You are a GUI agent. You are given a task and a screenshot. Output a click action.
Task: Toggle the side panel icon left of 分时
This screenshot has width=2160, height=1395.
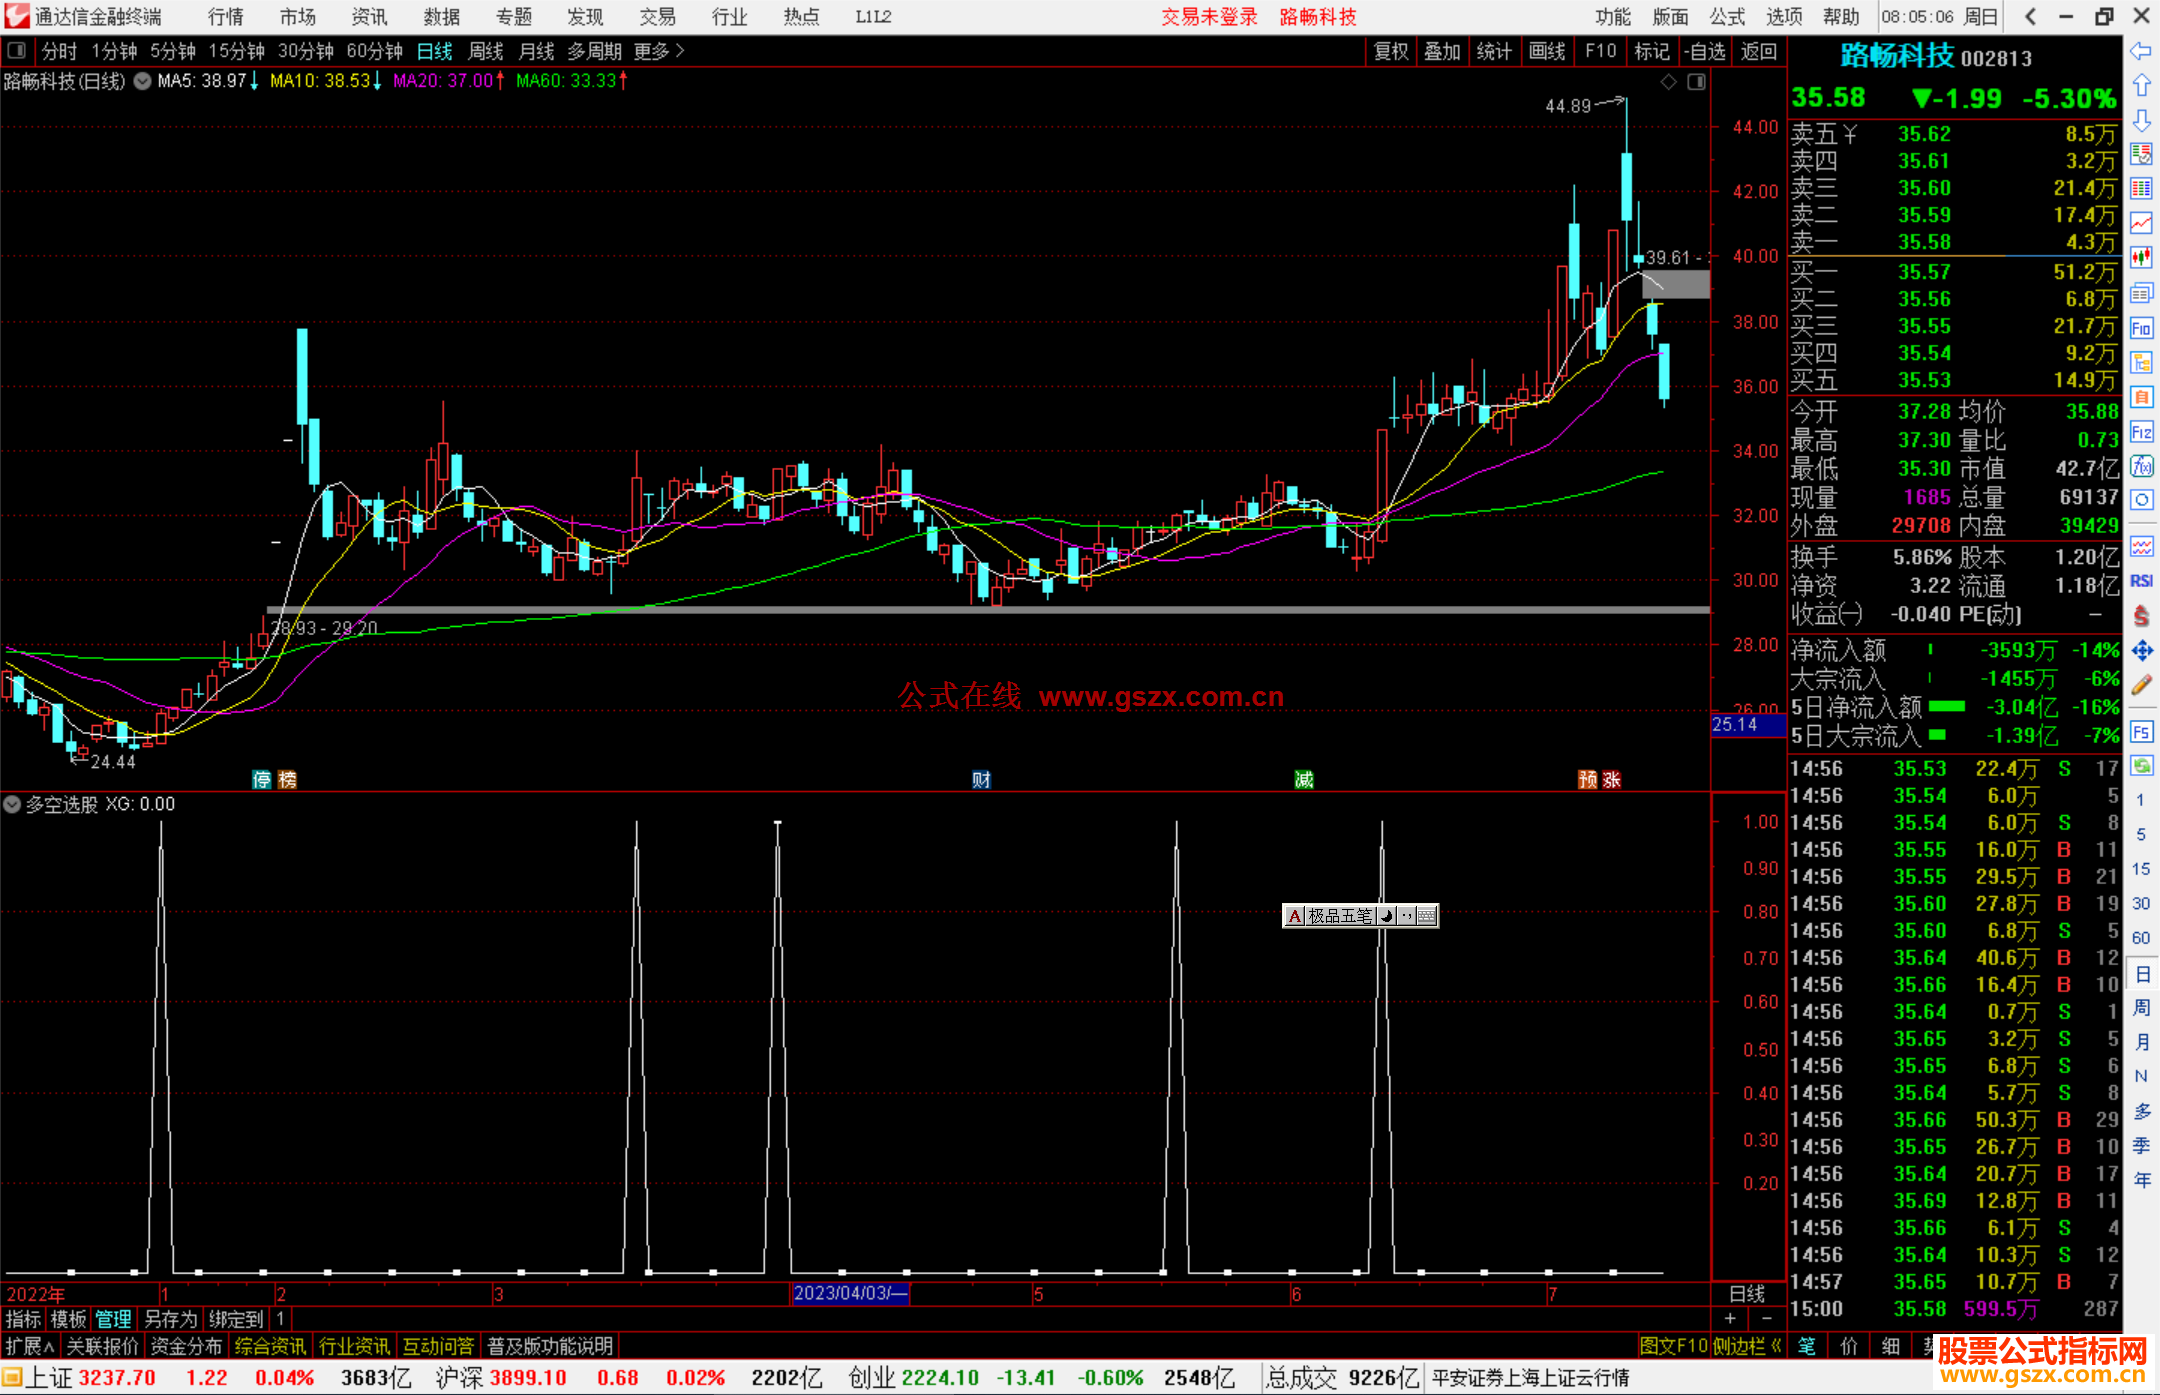[x=17, y=51]
